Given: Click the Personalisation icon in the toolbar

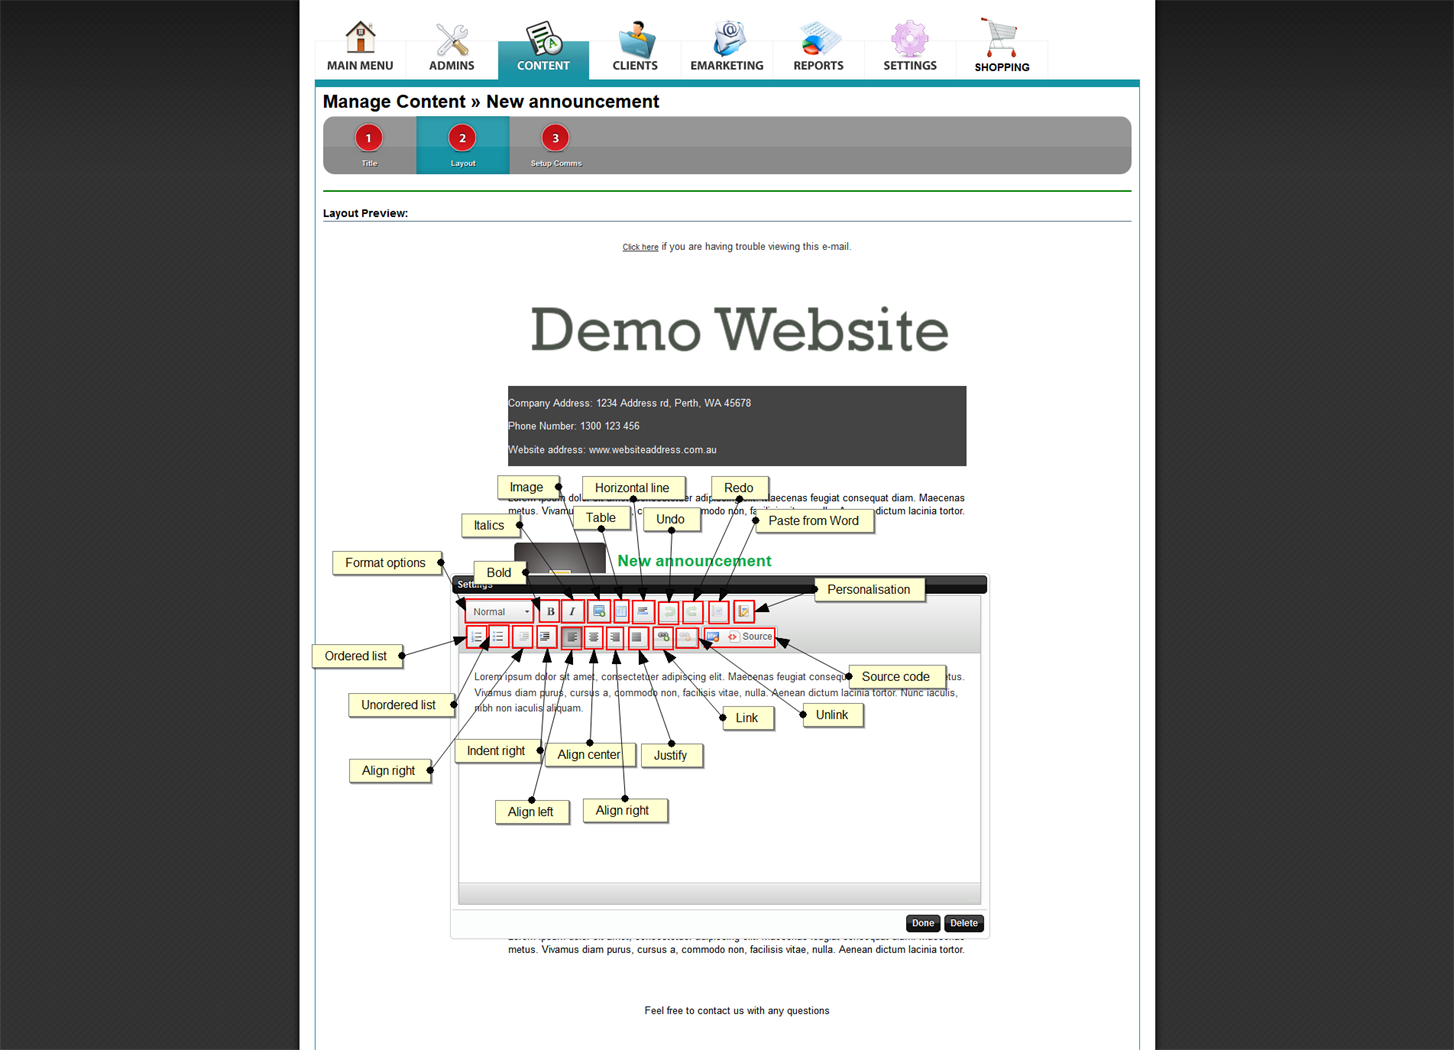Looking at the screenshot, I should click(x=743, y=612).
